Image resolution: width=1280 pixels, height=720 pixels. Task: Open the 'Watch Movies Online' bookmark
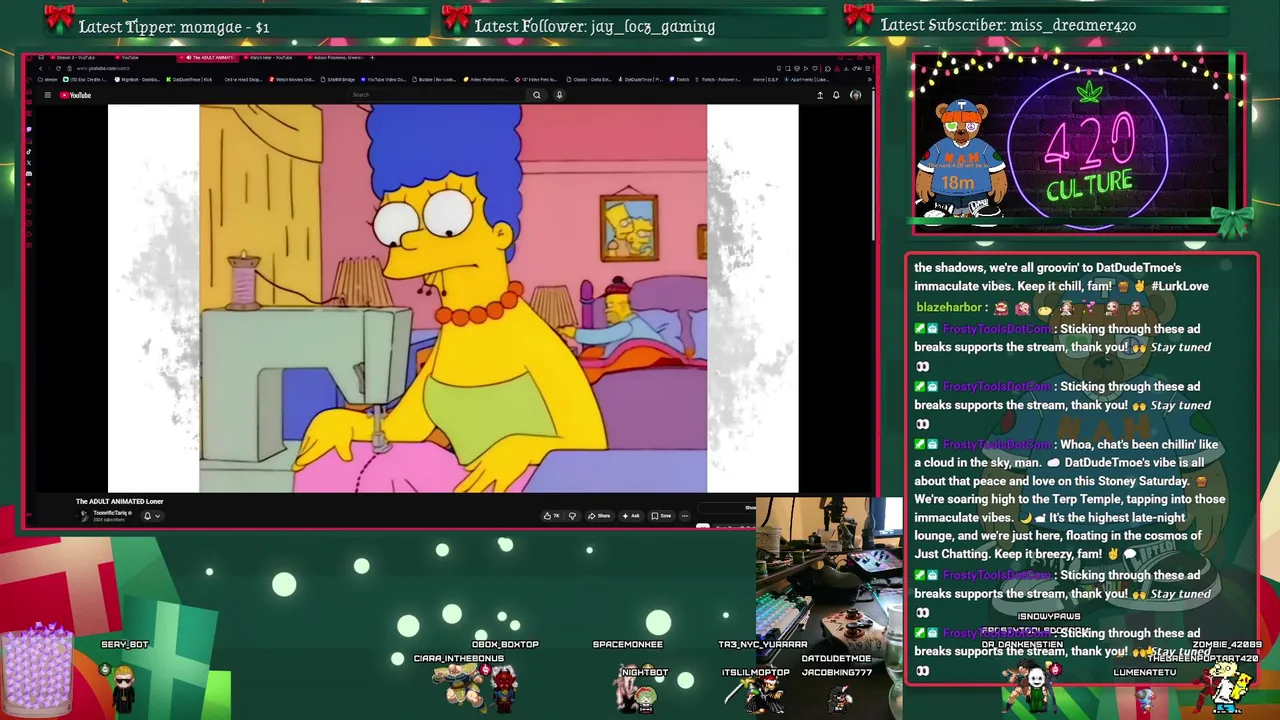click(x=293, y=80)
